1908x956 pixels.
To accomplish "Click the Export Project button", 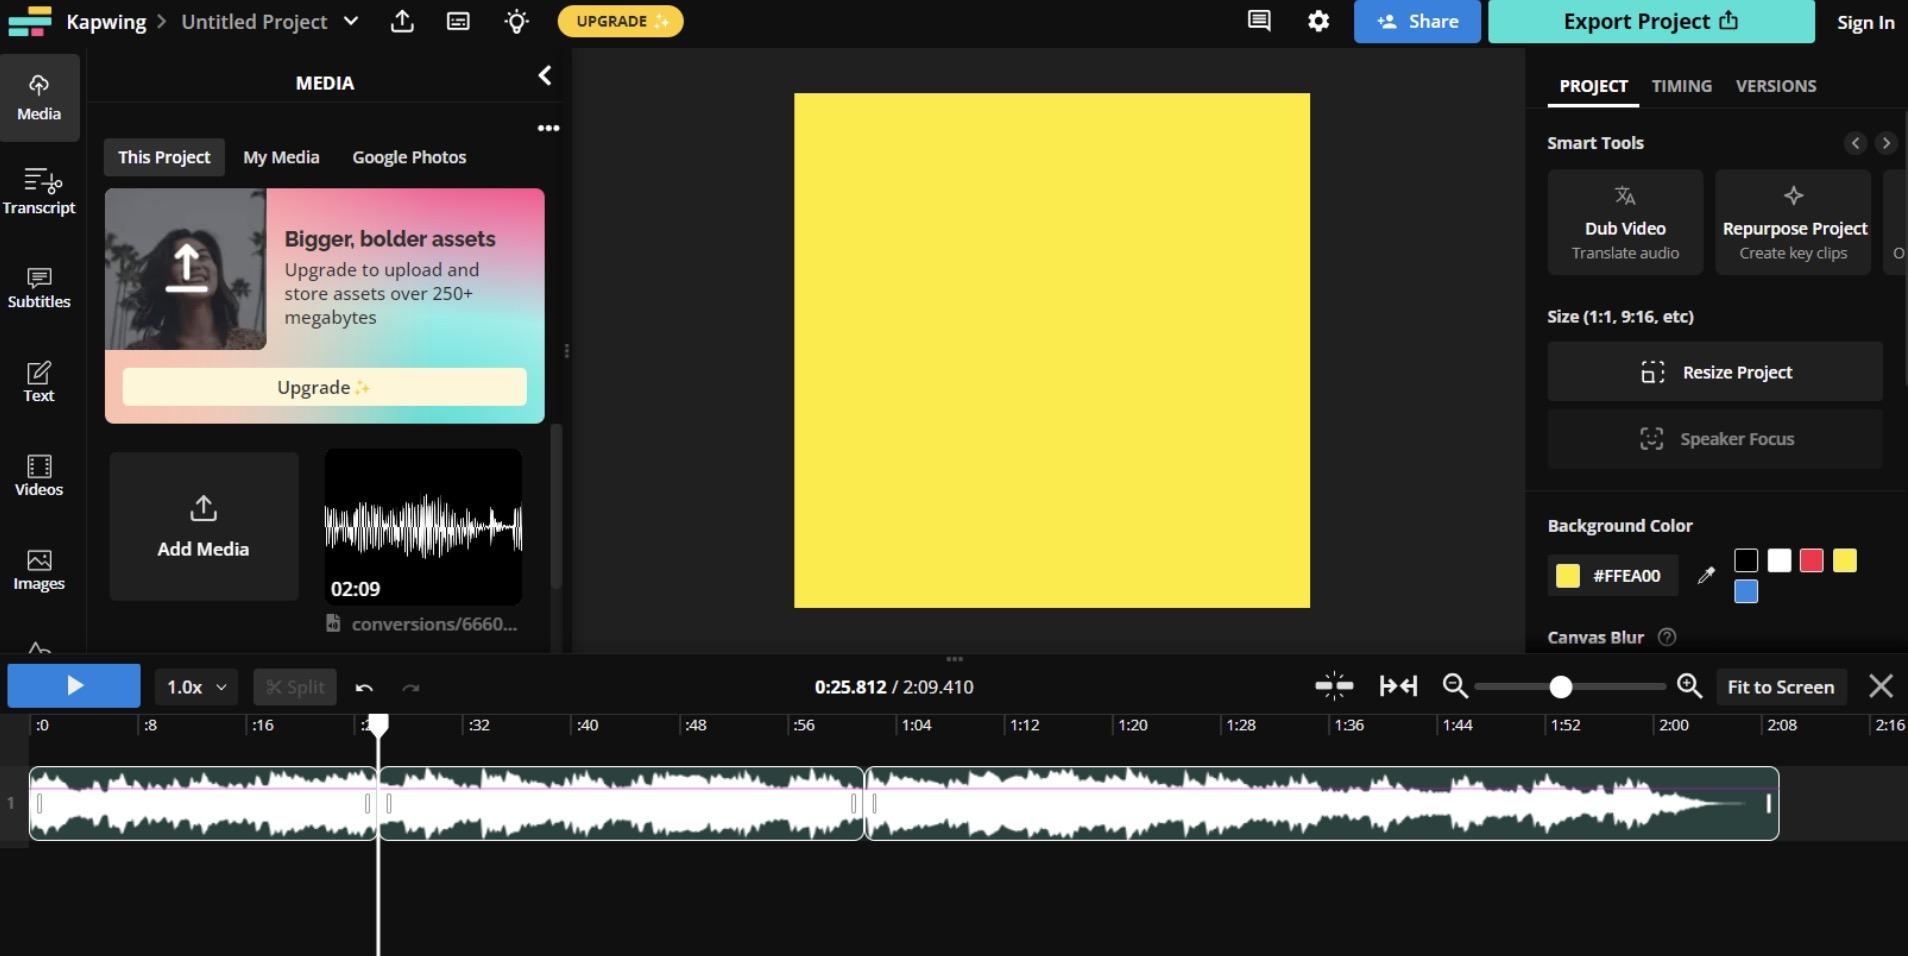I will coord(1651,21).
